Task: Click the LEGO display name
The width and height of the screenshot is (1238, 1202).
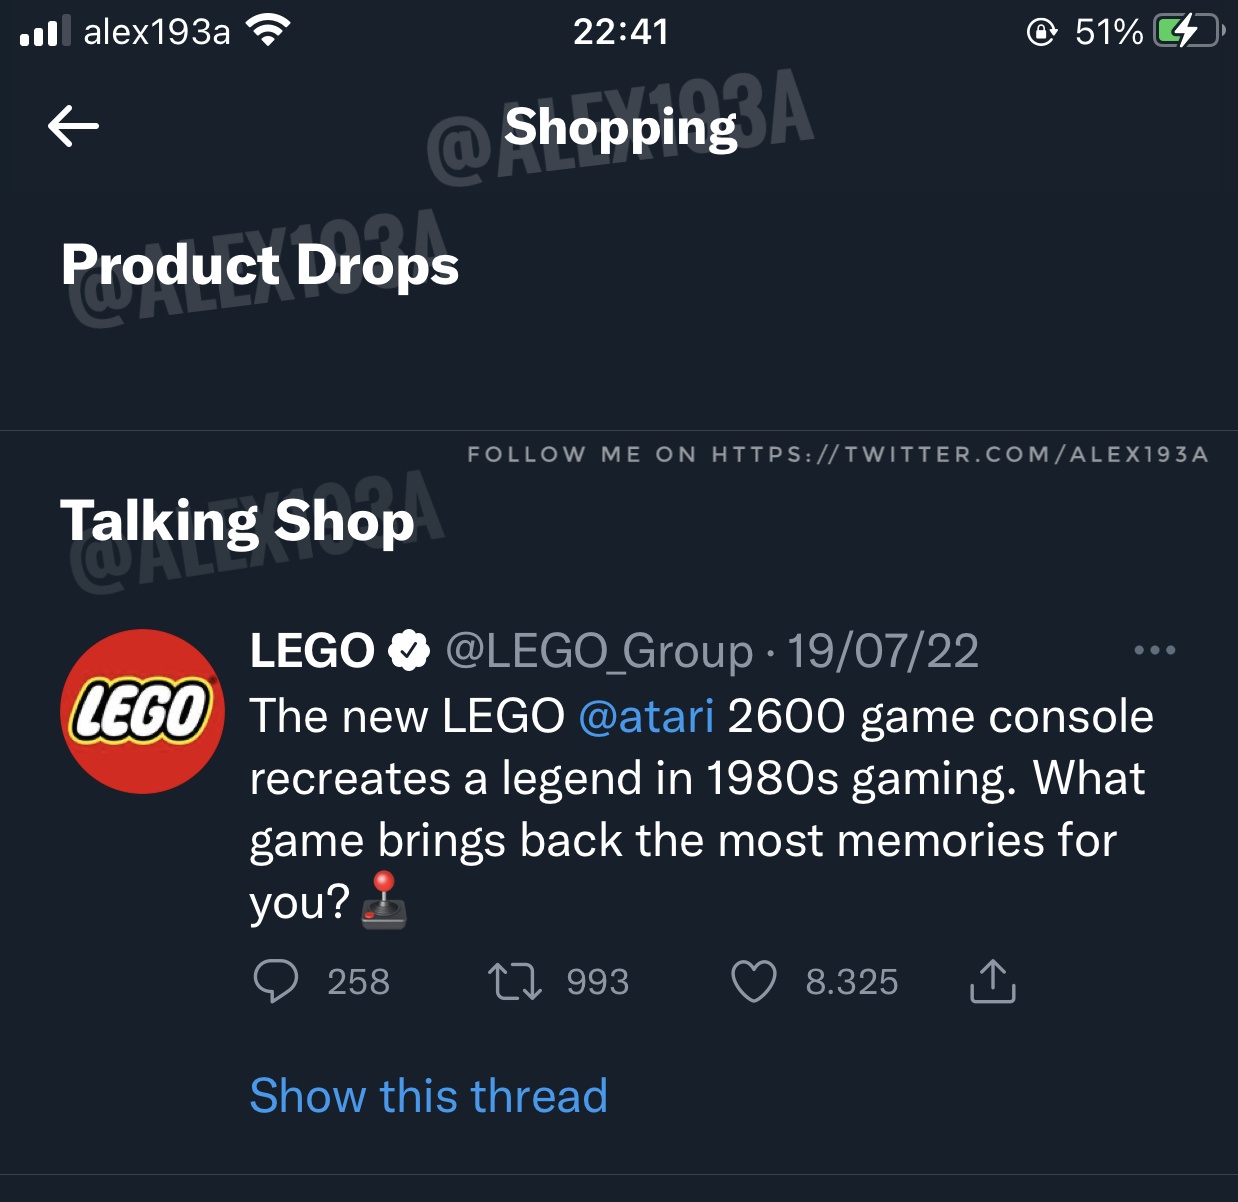Action: [311, 651]
